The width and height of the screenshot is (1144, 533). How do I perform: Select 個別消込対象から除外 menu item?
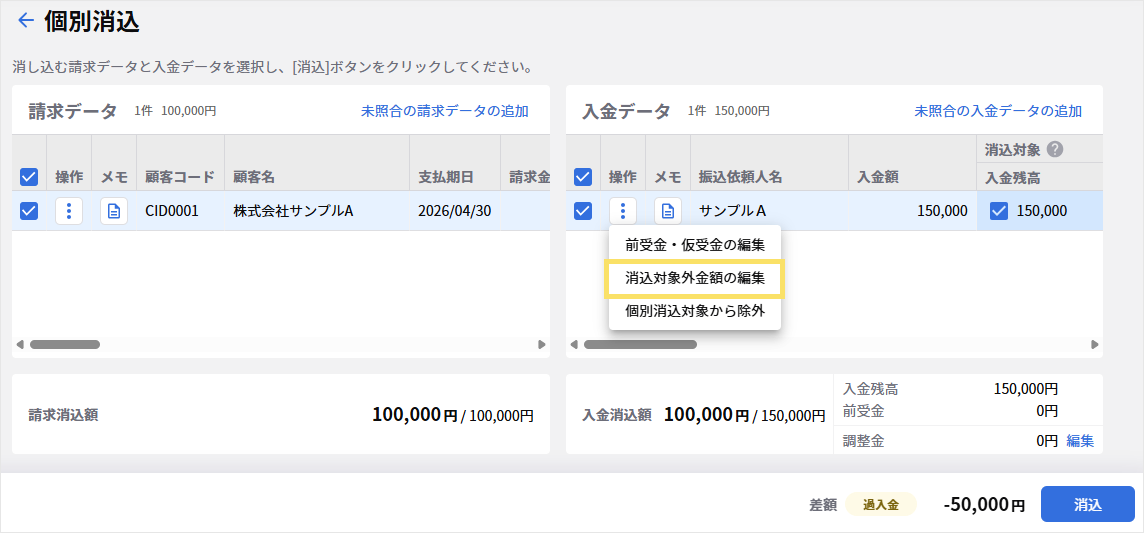(695, 311)
